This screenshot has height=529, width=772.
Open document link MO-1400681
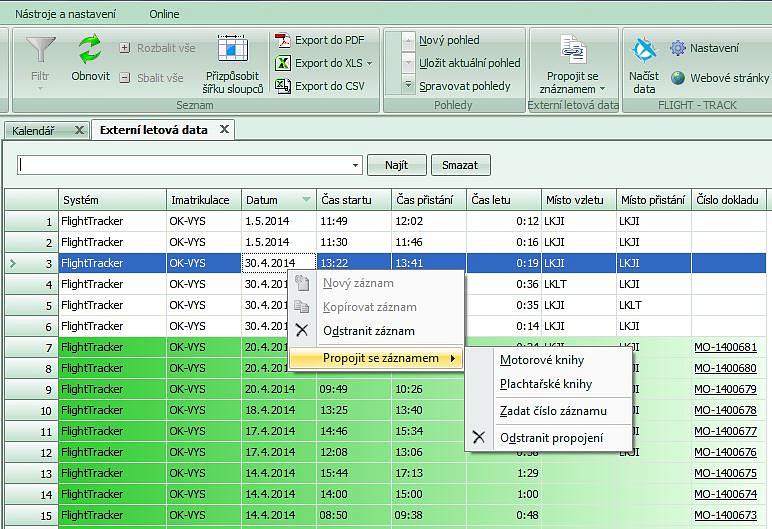(x=725, y=347)
